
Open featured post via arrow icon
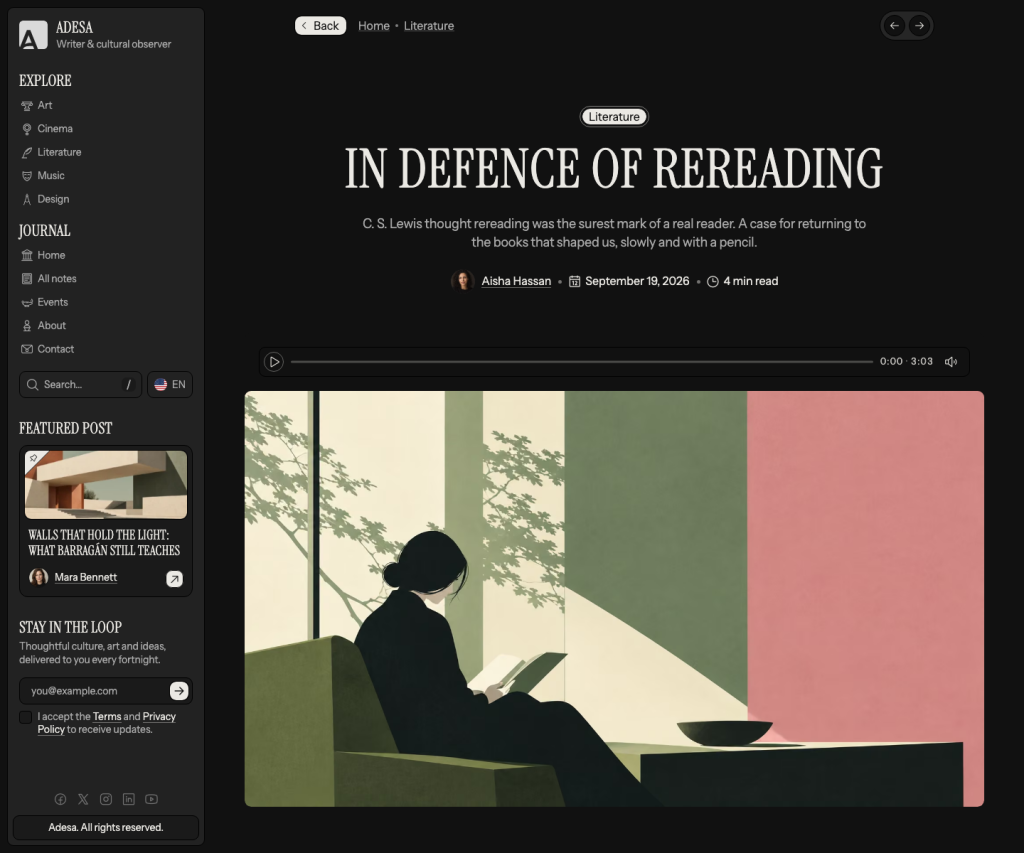pyautogui.click(x=174, y=579)
